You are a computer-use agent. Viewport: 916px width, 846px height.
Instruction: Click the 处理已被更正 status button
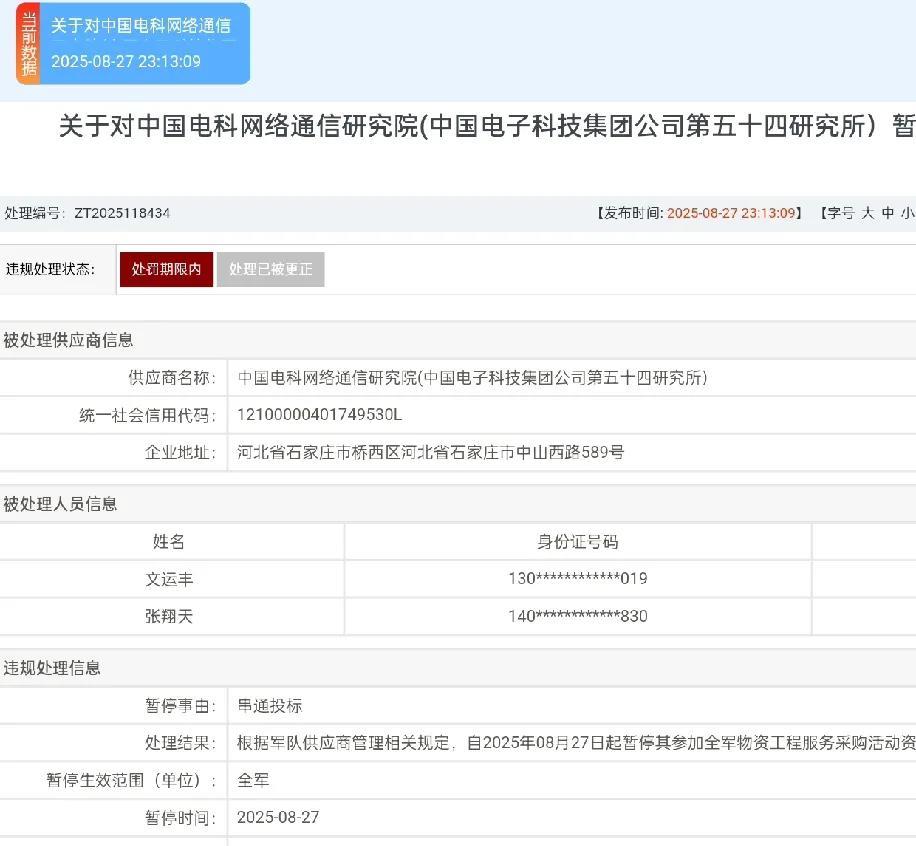270,269
